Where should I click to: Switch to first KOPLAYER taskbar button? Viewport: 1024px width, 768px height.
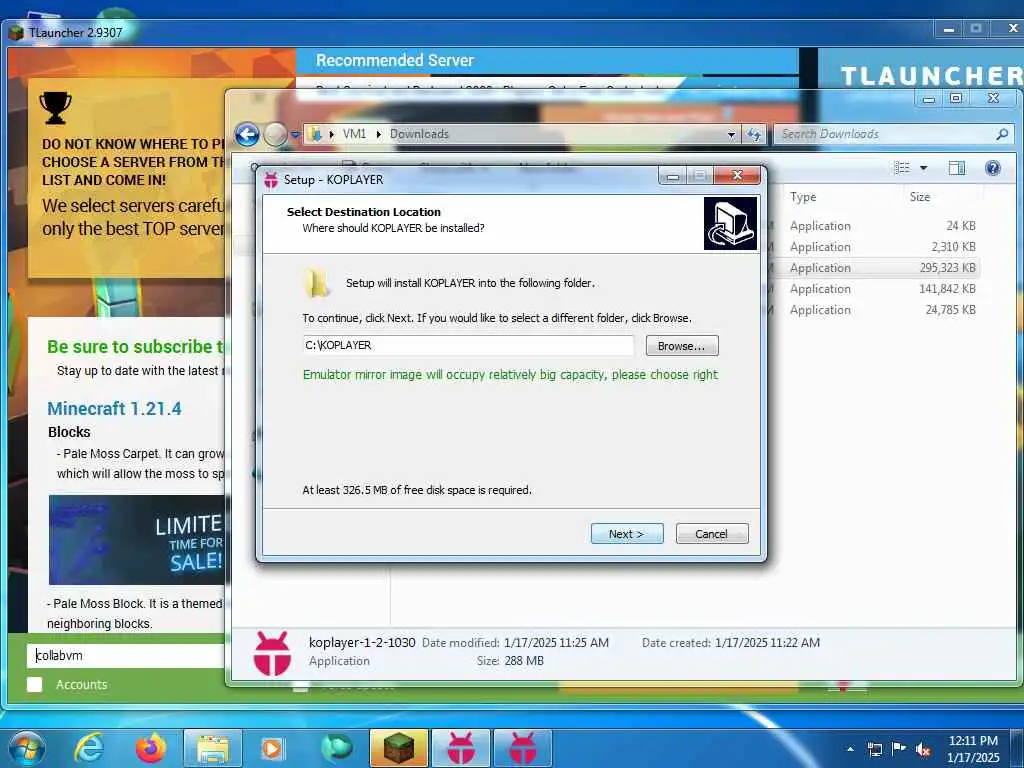(461, 748)
